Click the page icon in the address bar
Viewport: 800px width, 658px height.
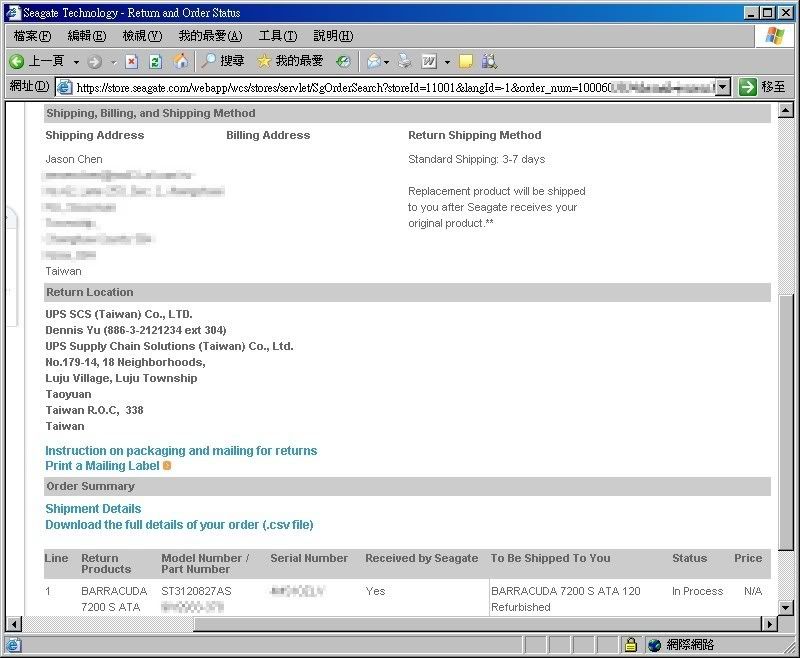[65, 87]
